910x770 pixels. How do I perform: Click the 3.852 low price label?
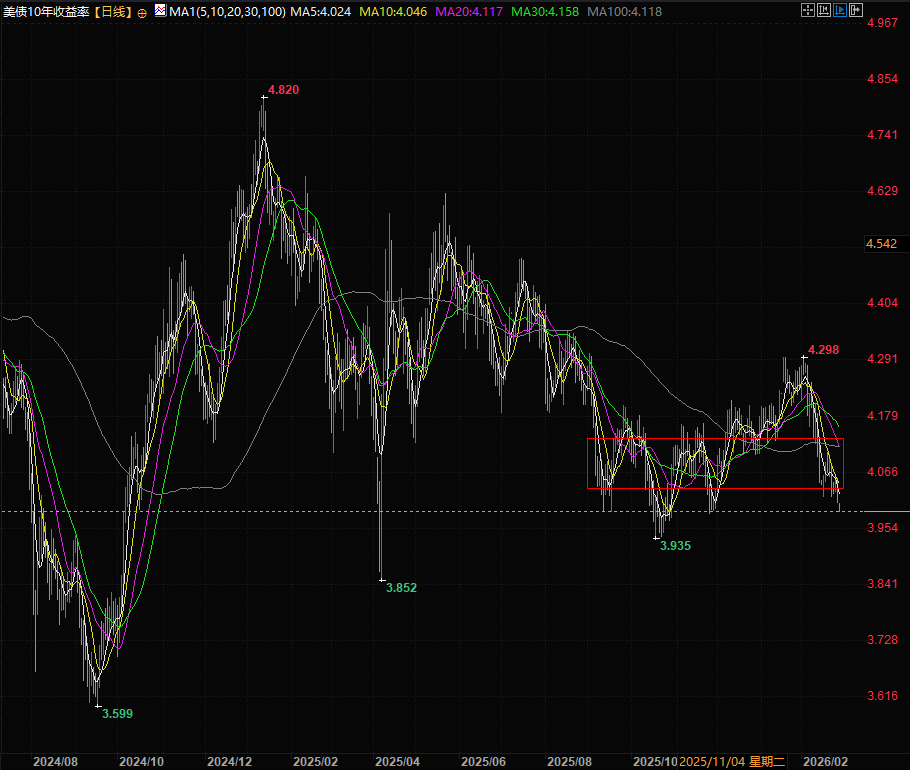401,588
